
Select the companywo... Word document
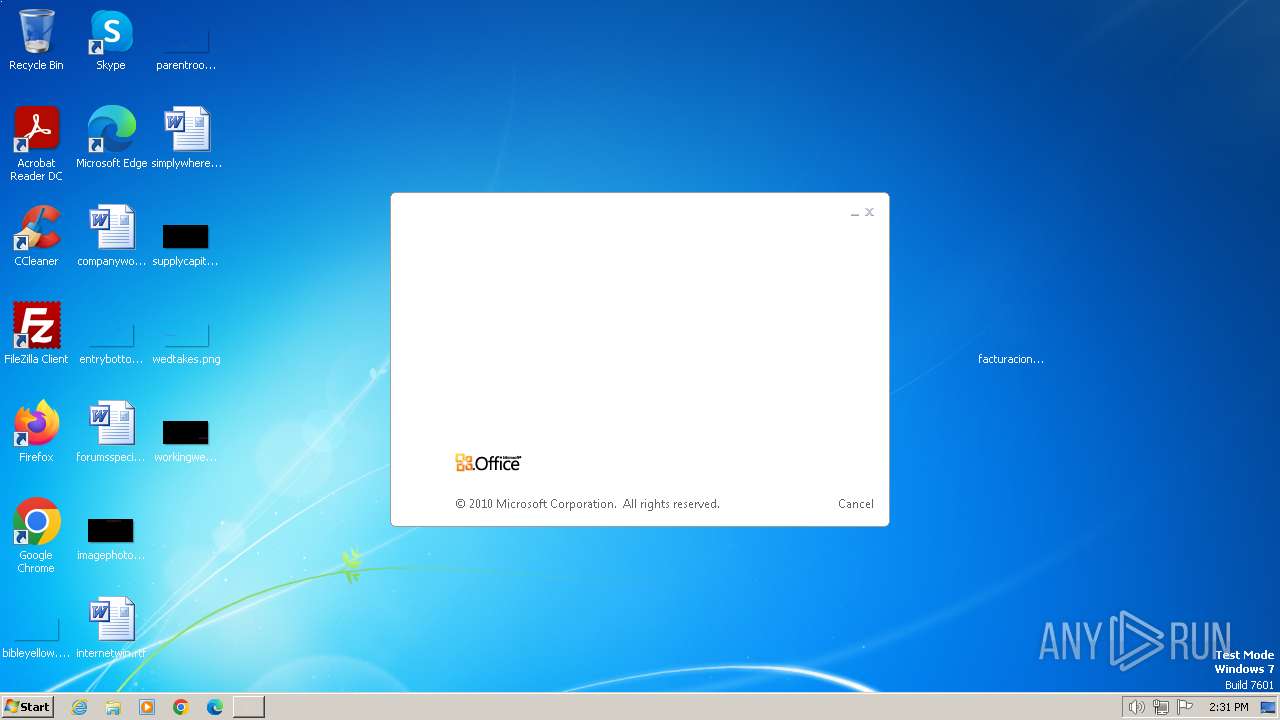coord(111,237)
